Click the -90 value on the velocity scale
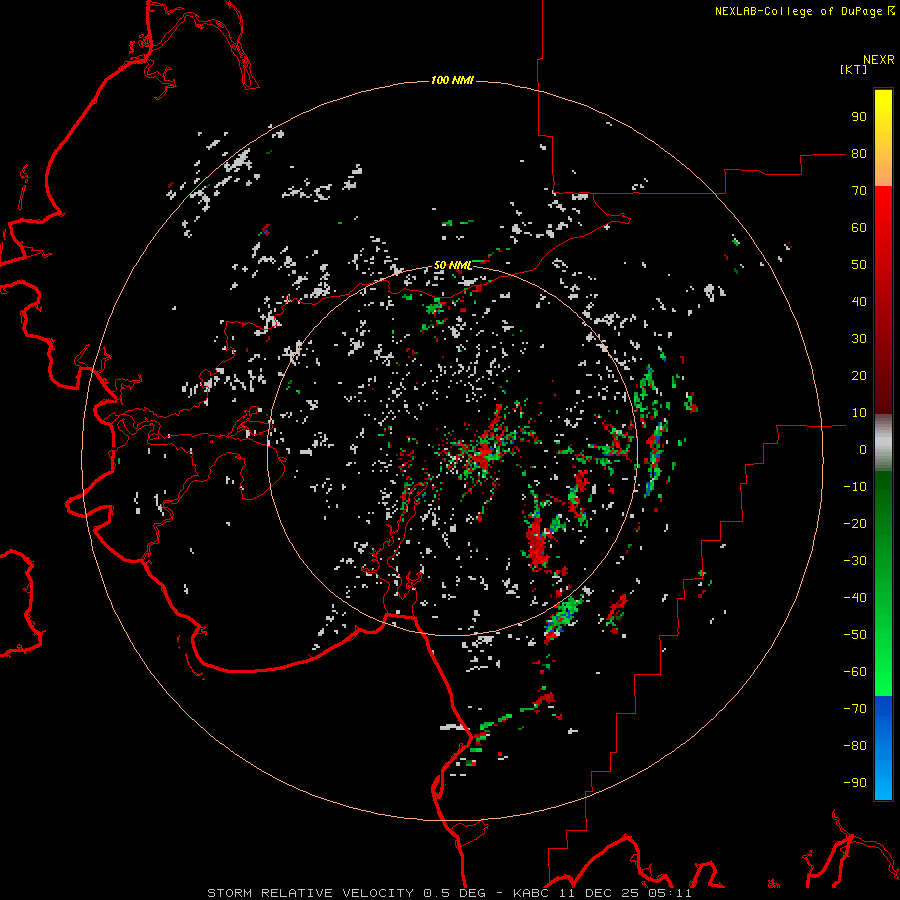The width and height of the screenshot is (900, 900). [x=855, y=783]
